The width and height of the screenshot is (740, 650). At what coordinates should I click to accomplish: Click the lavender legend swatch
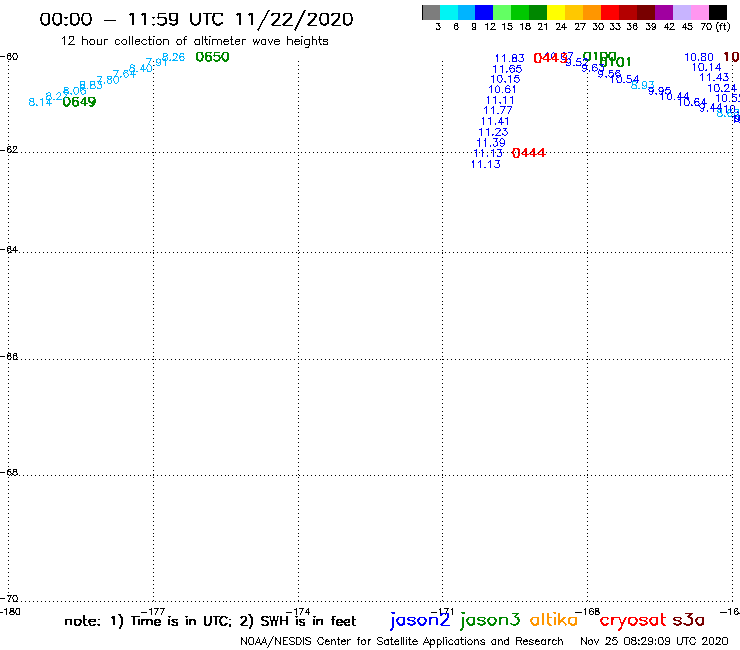click(x=682, y=12)
